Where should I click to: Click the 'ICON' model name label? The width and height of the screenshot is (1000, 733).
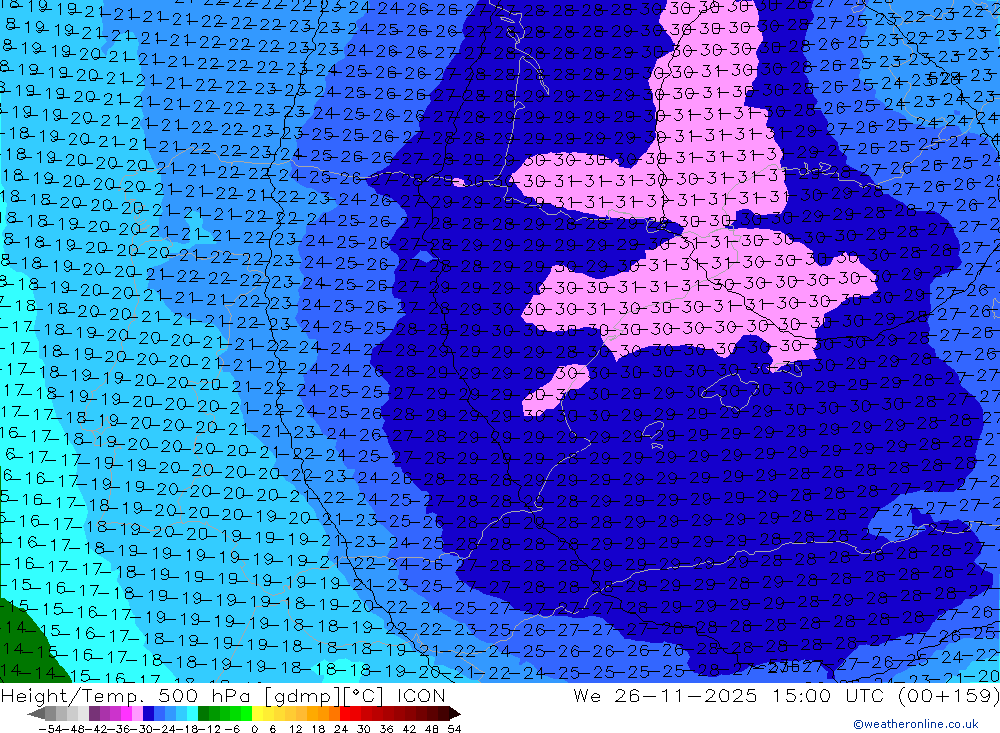coord(421,695)
